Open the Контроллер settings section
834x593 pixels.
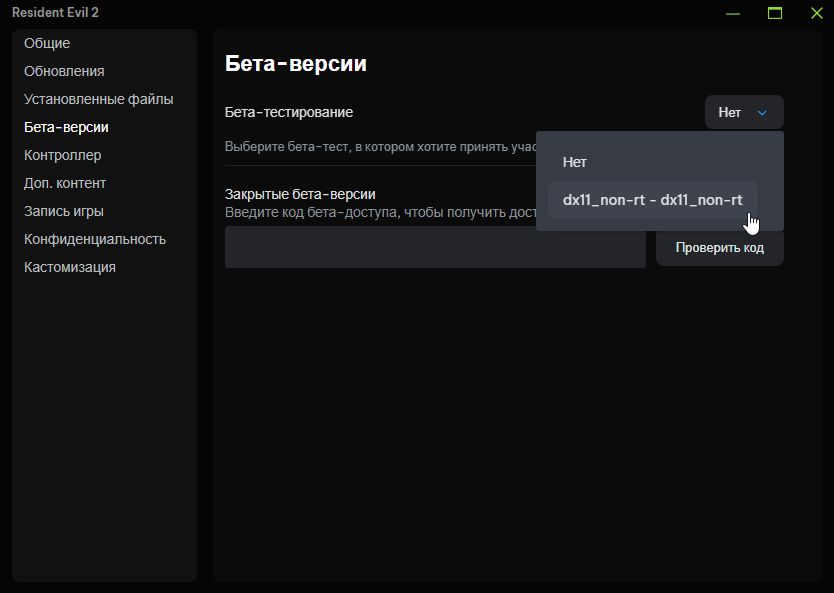pyautogui.click(x=62, y=155)
